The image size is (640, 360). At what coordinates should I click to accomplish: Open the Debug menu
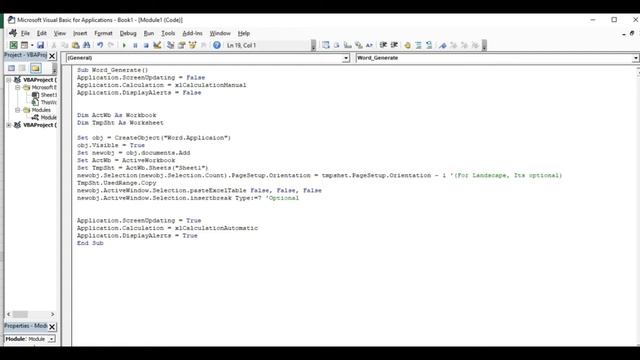[128, 33]
